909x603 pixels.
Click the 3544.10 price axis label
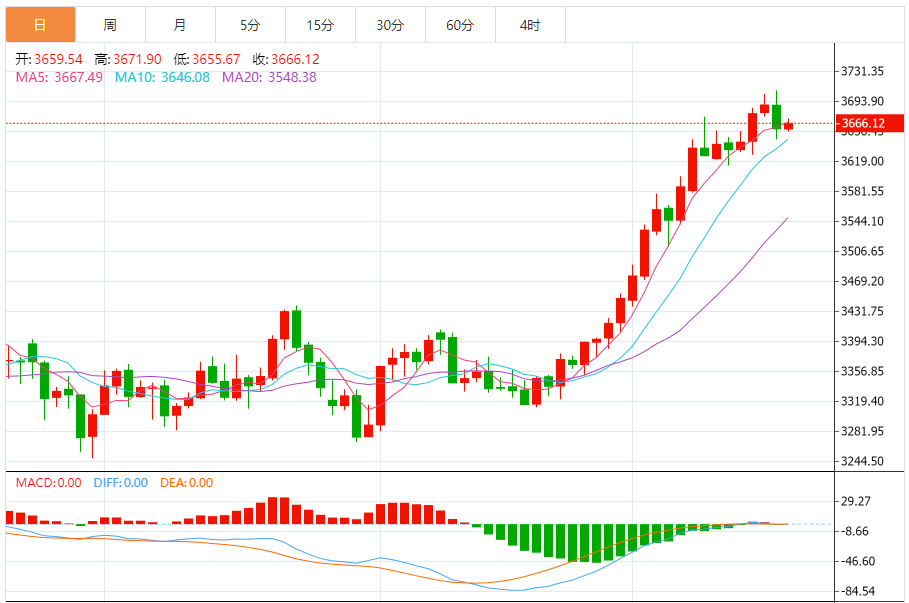click(x=863, y=221)
